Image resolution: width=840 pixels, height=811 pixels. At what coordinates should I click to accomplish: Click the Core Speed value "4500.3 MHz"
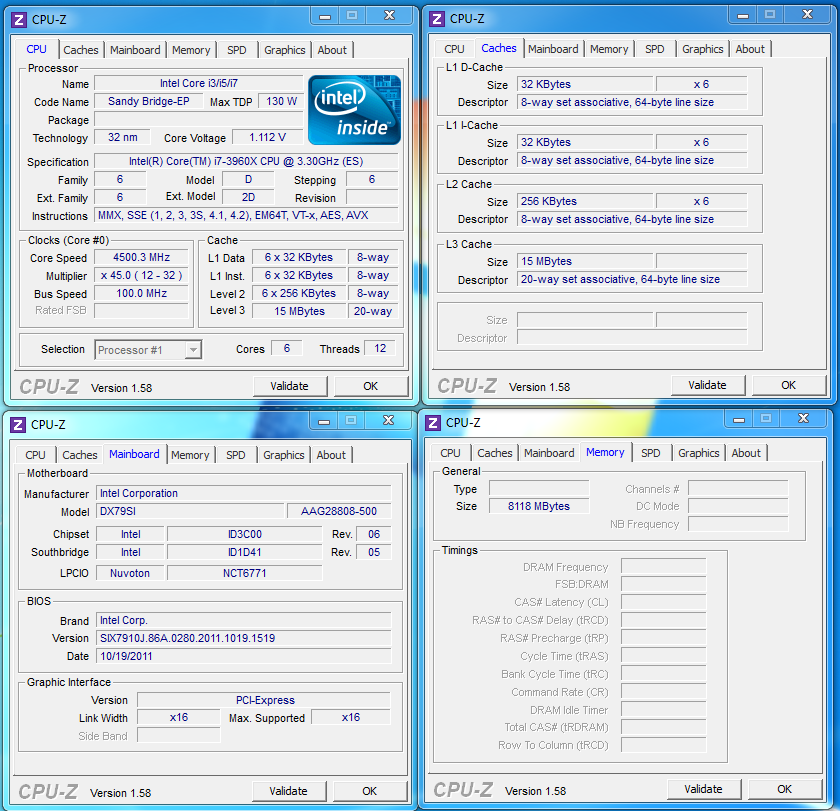click(141, 257)
